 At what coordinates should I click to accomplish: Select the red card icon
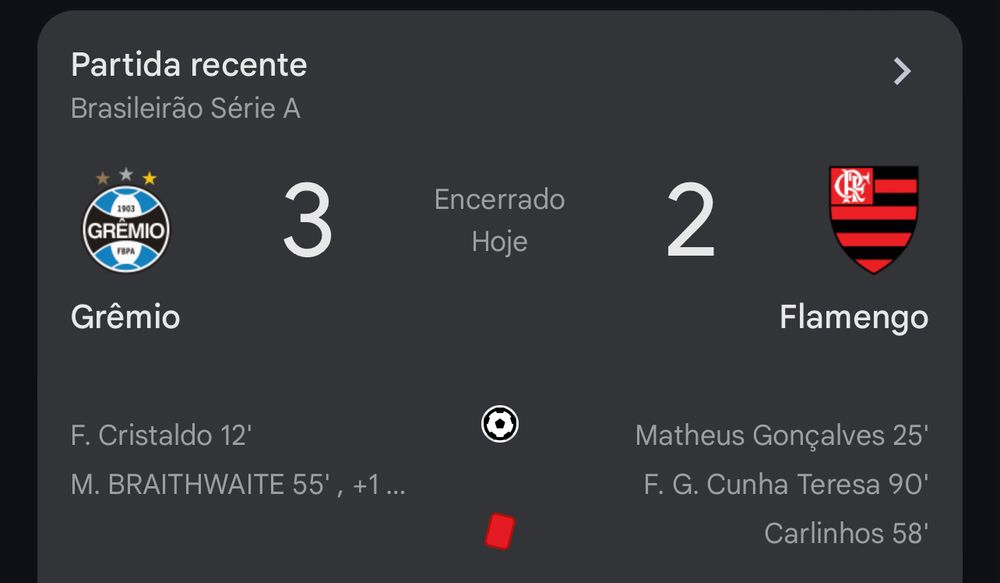[x=500, y=531]
